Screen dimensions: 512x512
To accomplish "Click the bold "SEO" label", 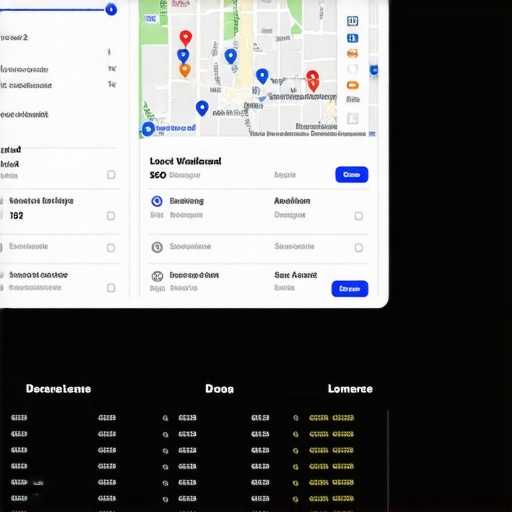I will coord(158,175).
